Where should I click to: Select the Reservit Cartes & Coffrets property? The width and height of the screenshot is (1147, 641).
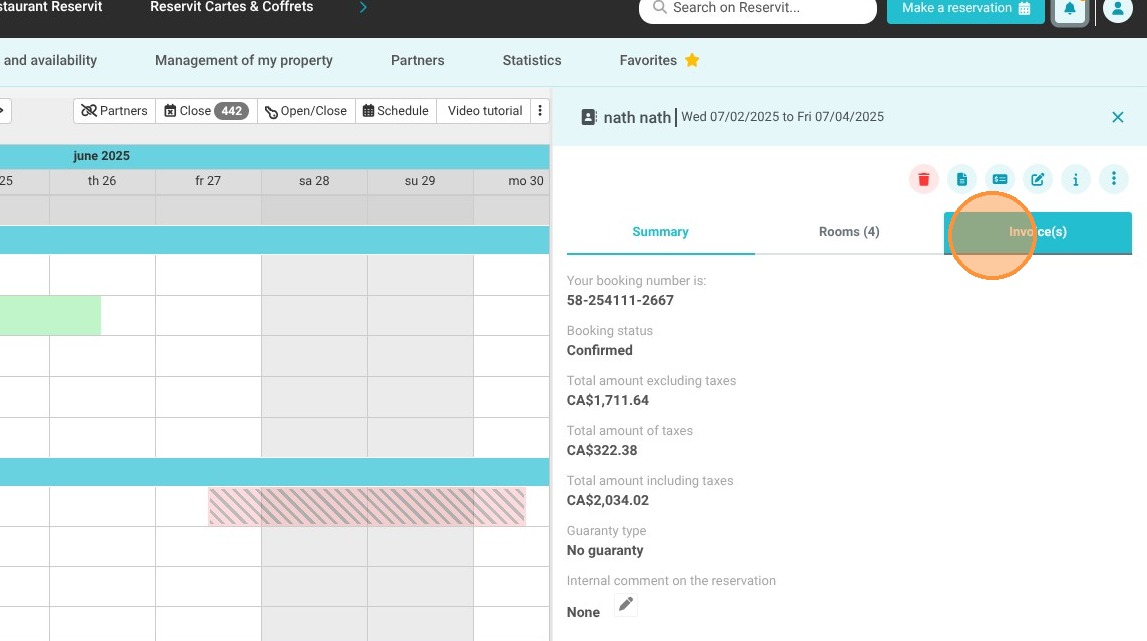coord(232,7)
